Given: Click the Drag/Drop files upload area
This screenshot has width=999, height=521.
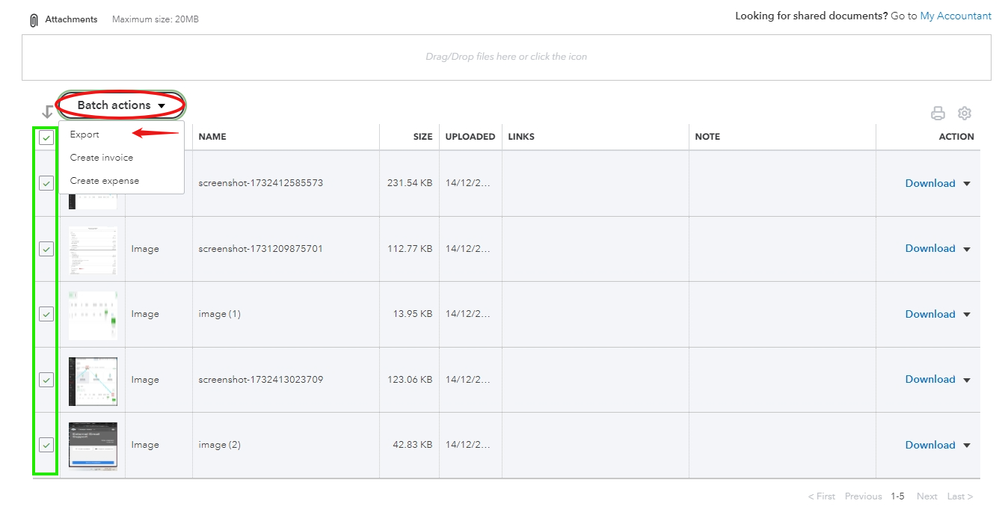Looking at the screenshot, I should coord(506,57).
